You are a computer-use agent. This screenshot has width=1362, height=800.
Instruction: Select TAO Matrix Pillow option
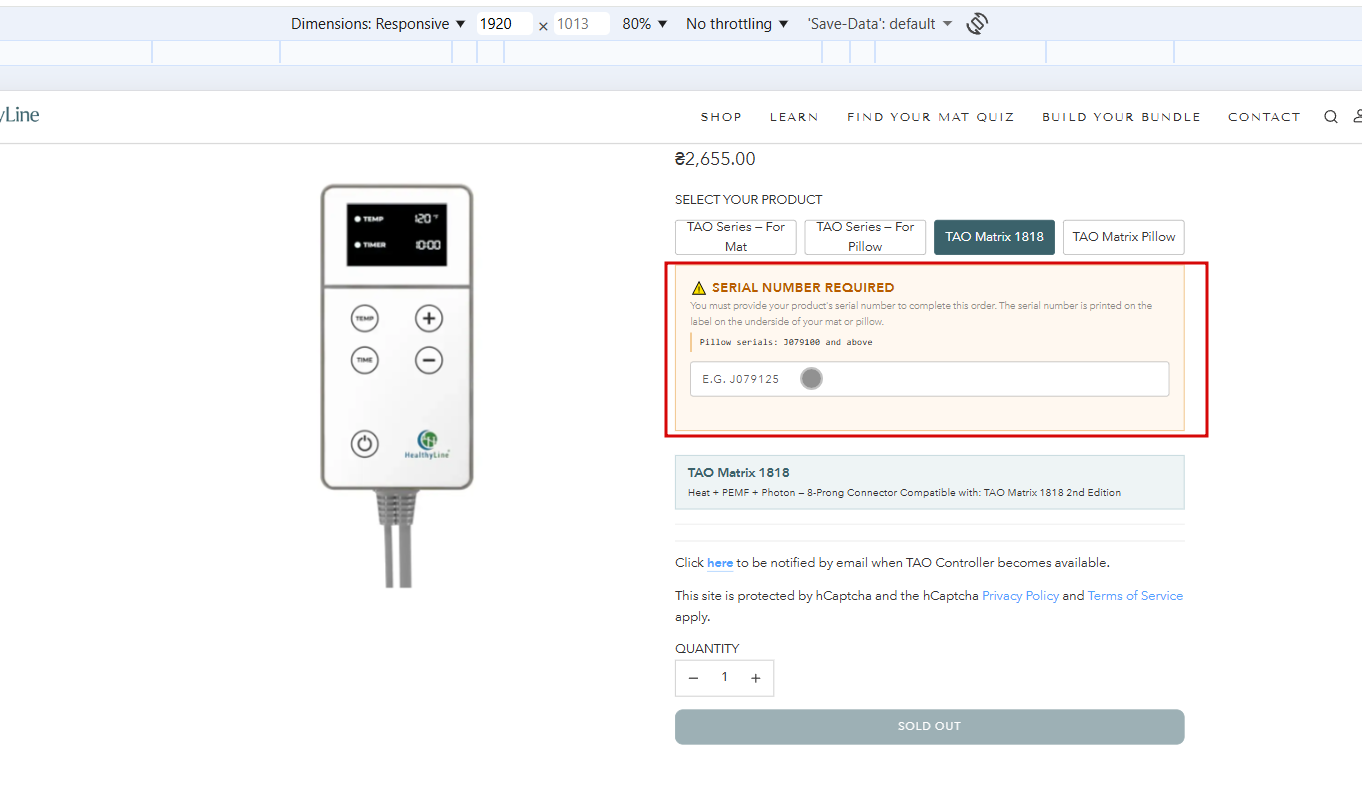click(x=1124, y=237)
